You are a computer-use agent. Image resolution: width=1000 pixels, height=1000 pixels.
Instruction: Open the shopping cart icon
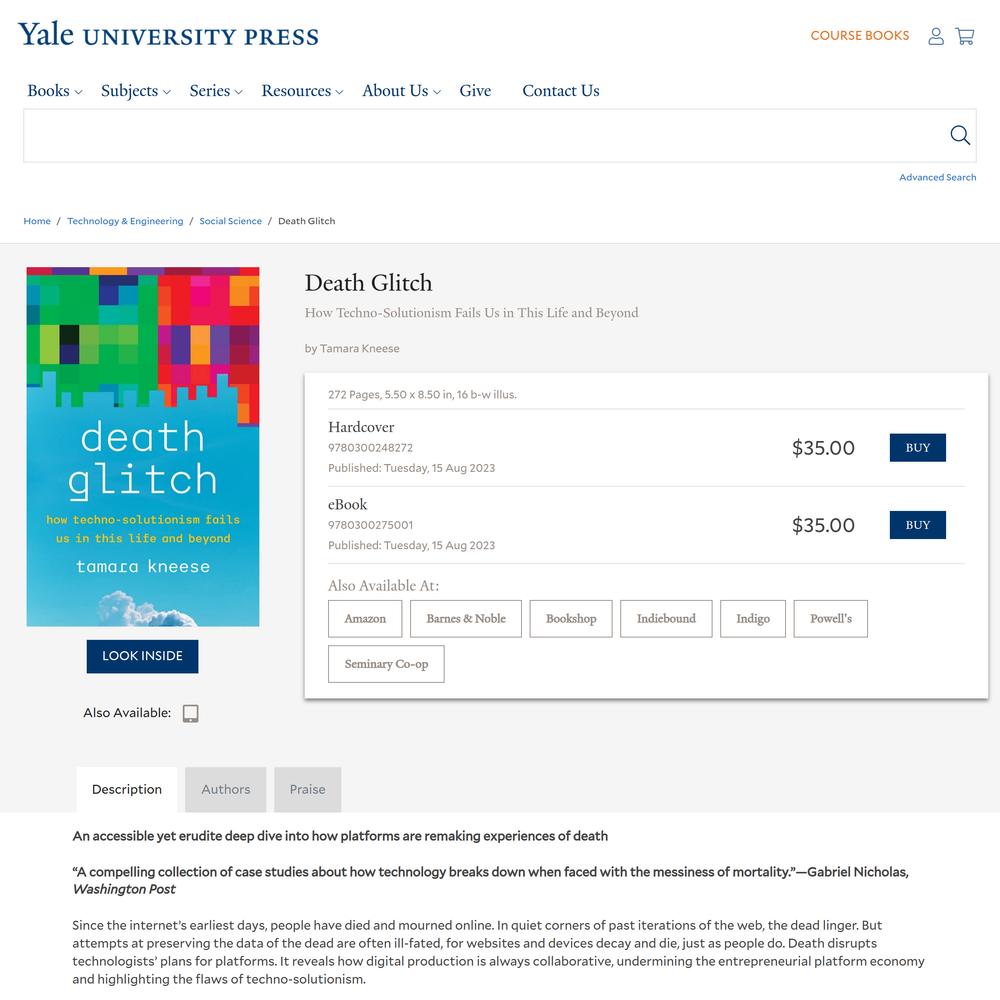pyautogui.click(x=964, y=36)
